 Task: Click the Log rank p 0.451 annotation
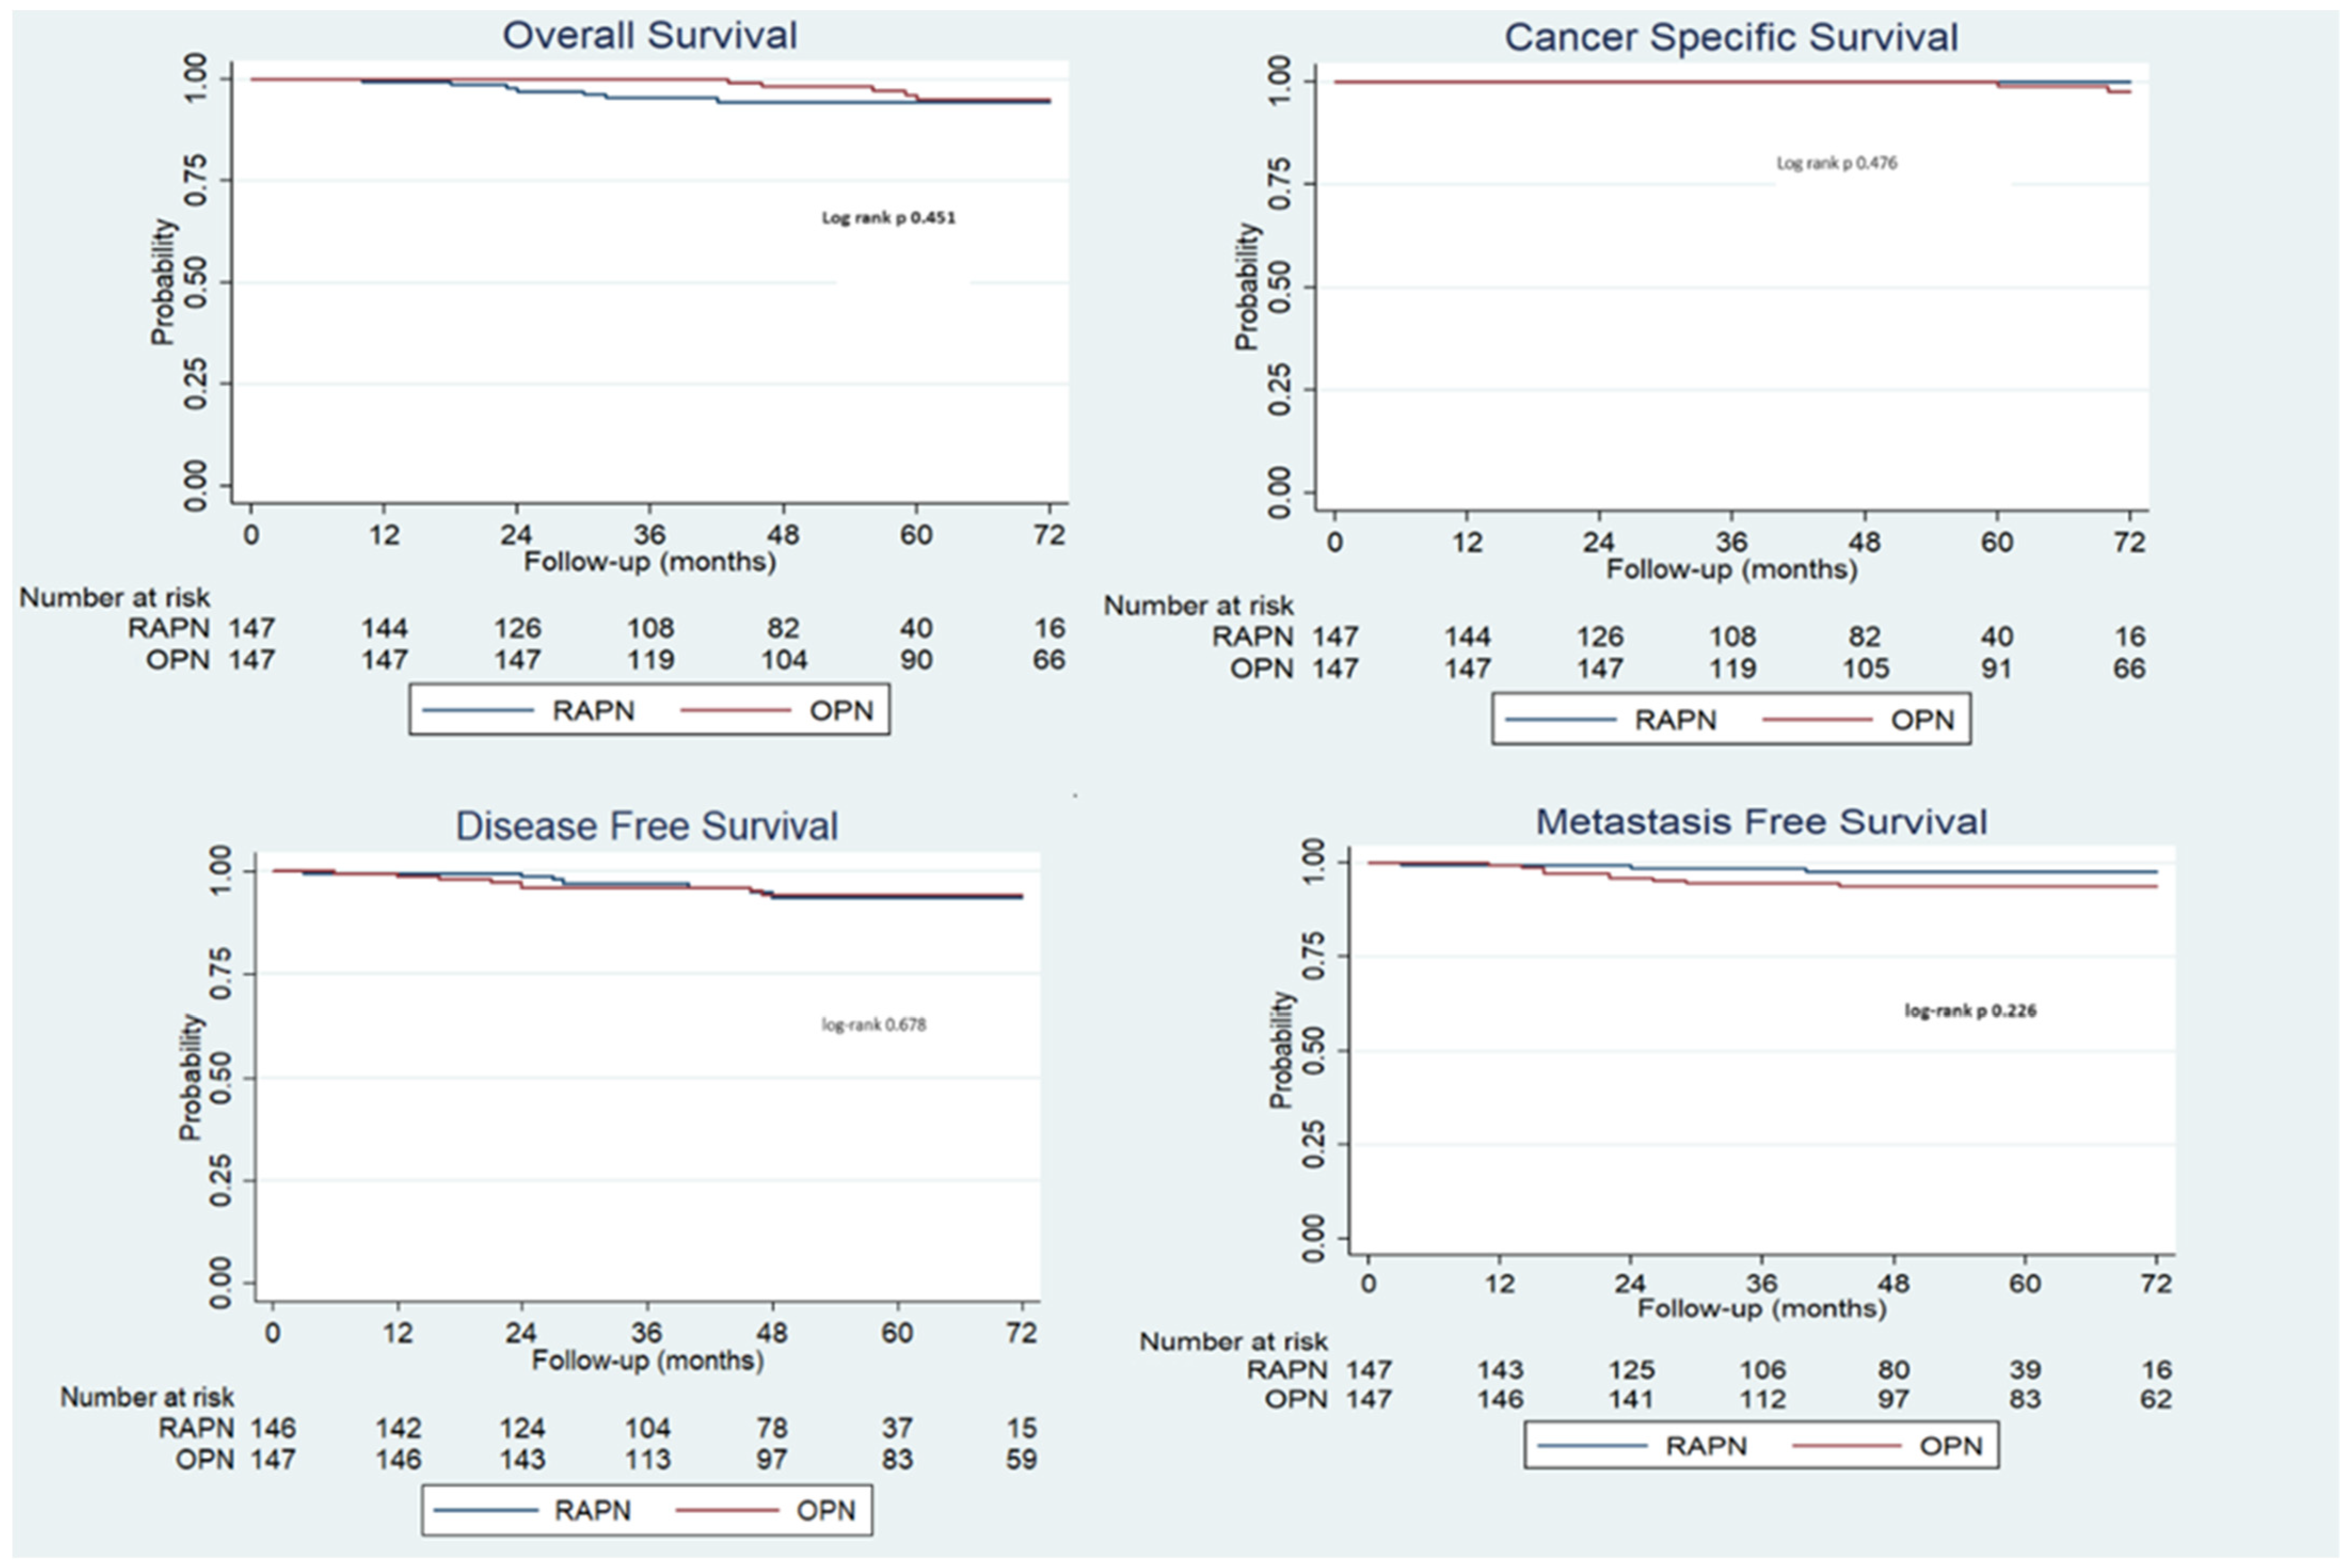tap(888, 218)
